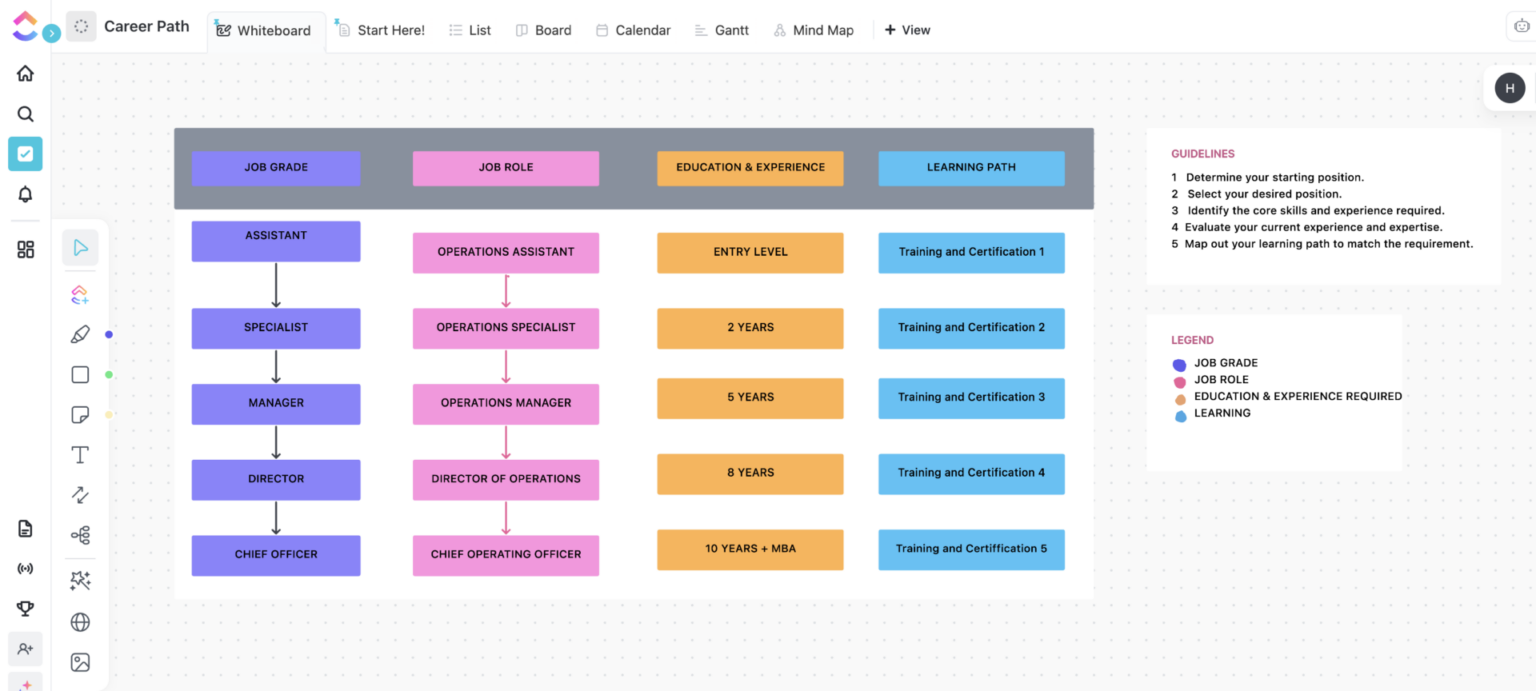Screen dimensions: 1536x691
Task: Open the whiteboard templates tool
Action: pyautogui.click(x=80, y=294)
